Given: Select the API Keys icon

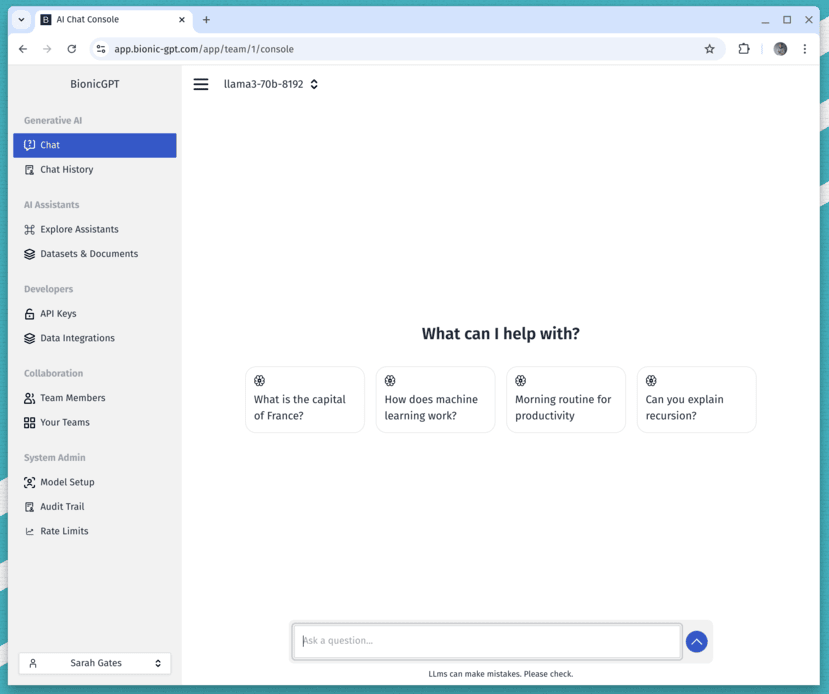Looking at the screenshot, I should (29, 313).
